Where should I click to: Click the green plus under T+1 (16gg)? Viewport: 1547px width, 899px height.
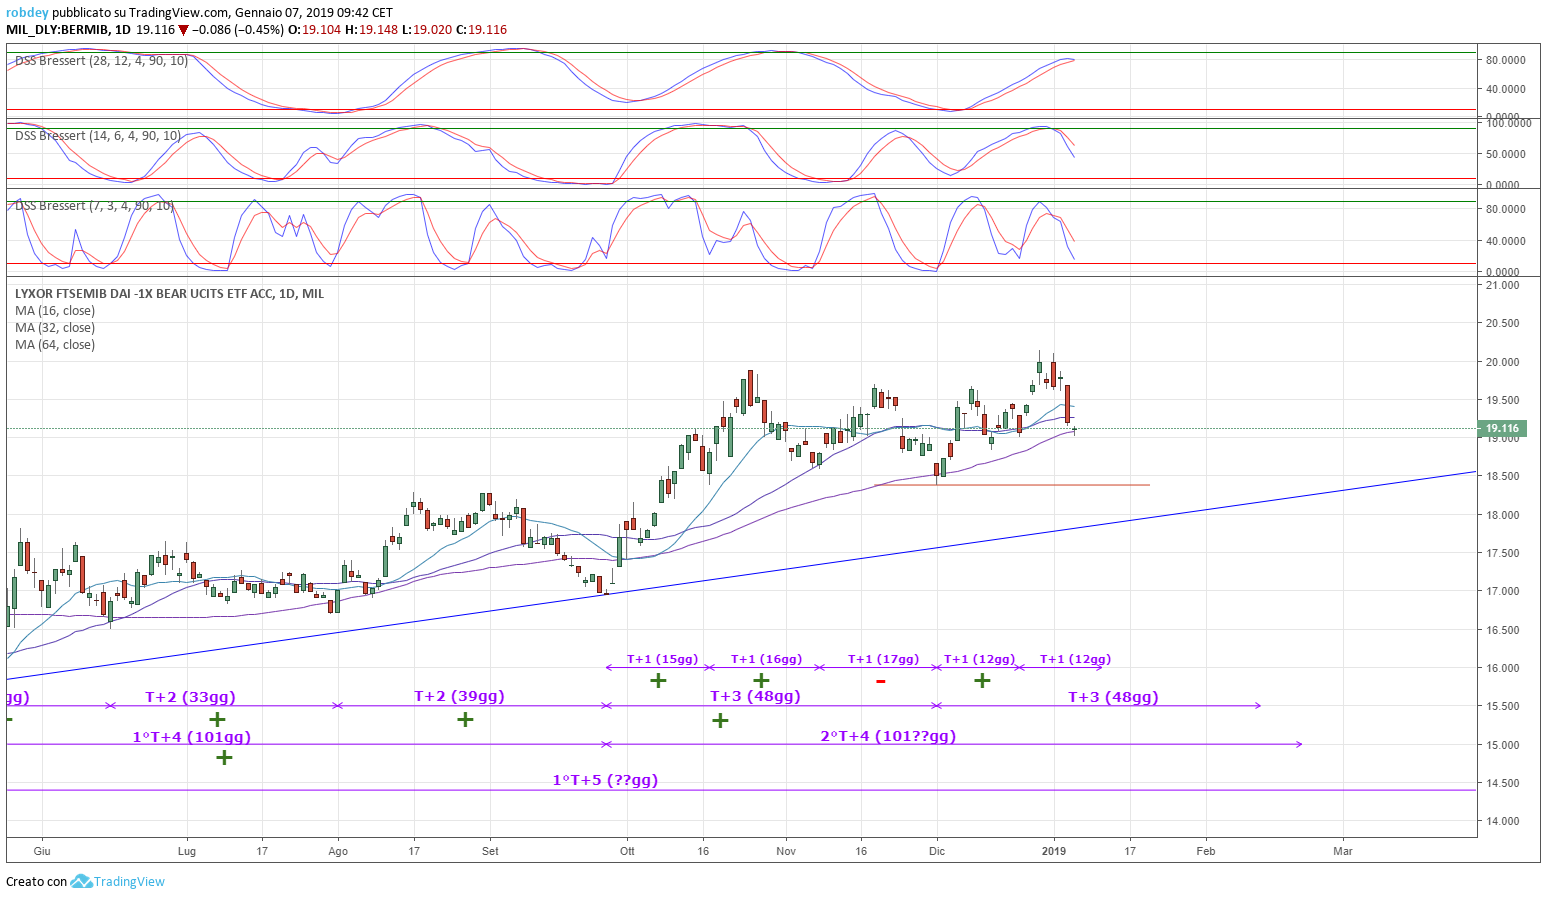pos(761,681)
